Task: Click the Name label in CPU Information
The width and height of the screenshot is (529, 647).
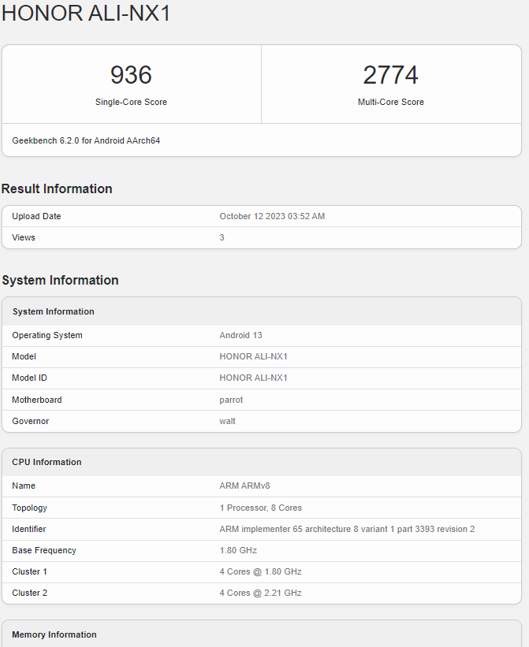Action: click(x=24, y=486)
